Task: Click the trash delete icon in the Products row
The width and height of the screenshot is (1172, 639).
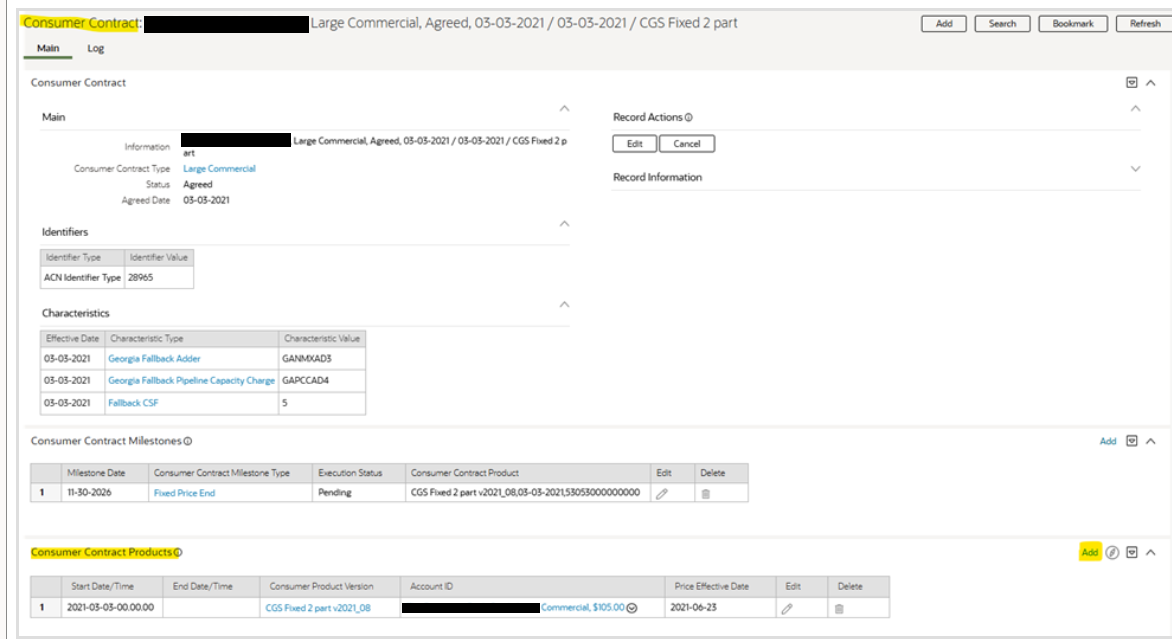Action: tap(839, 608)
